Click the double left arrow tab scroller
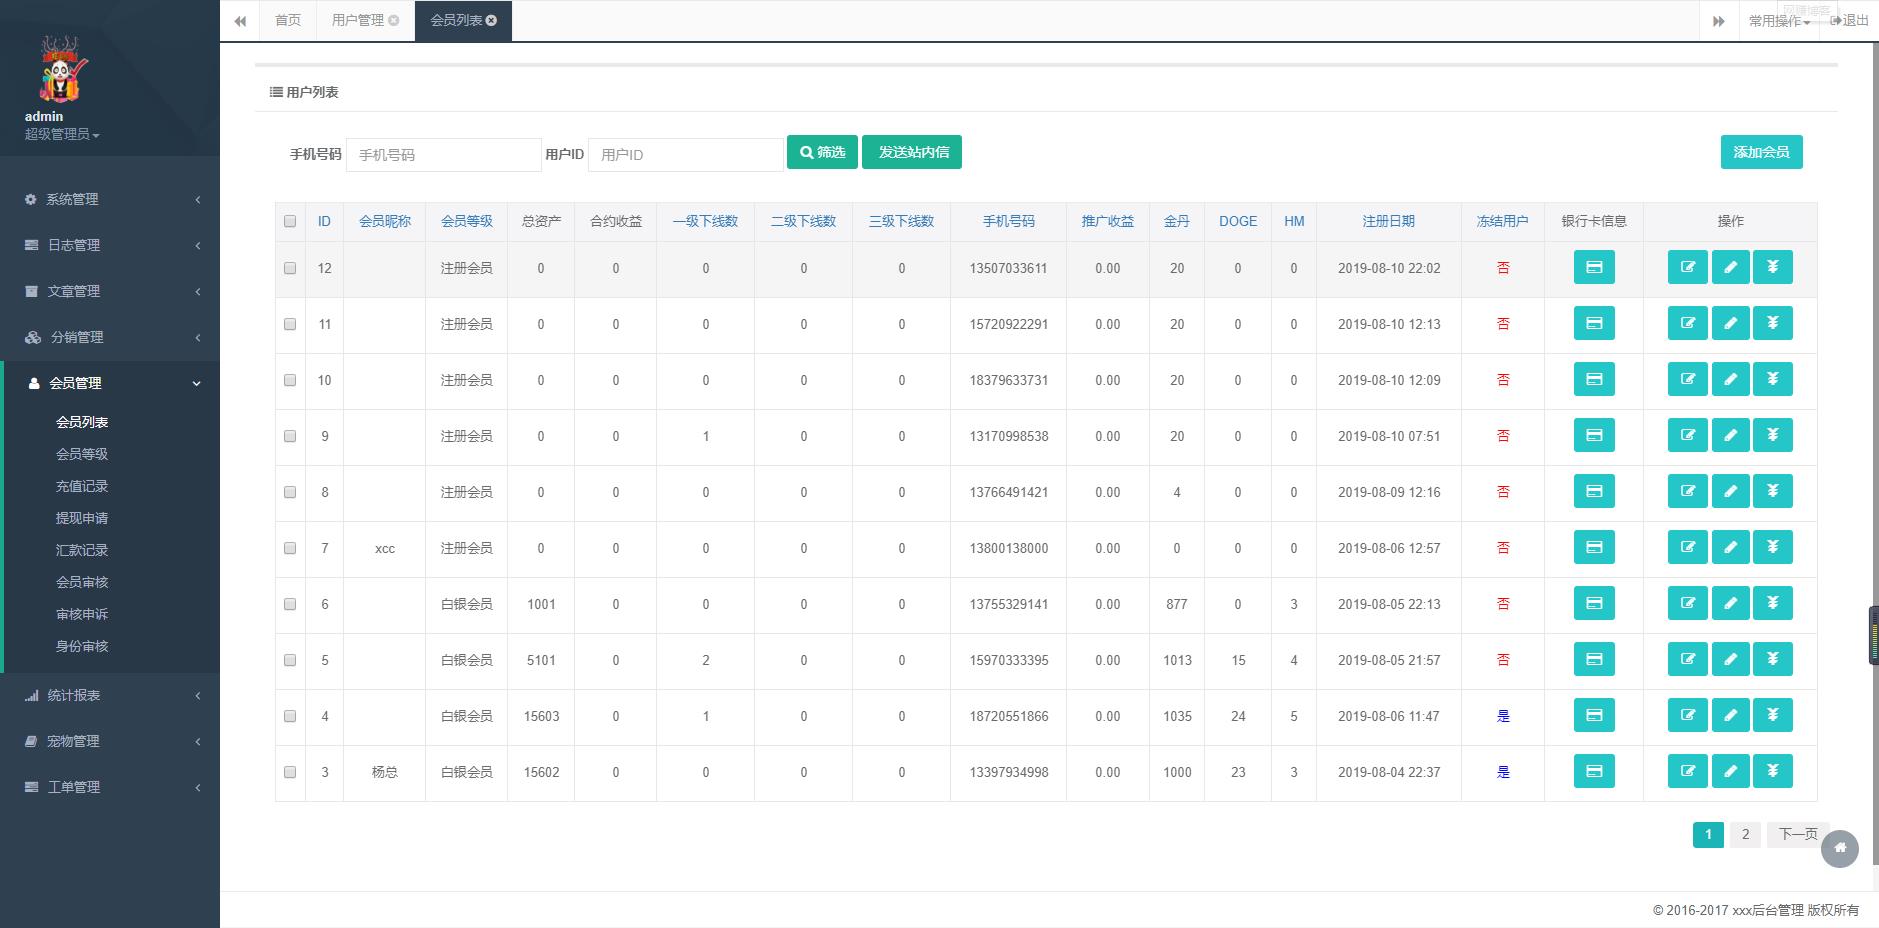The image size is (1879, 928). [240, 20]
